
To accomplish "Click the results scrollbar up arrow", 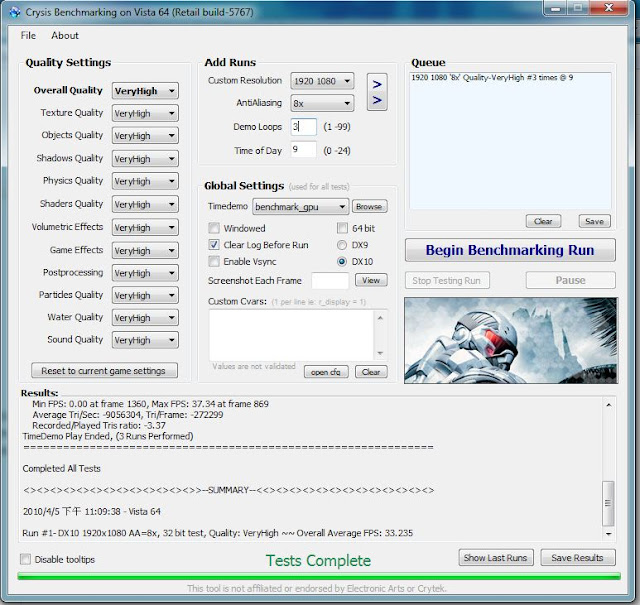I will tap(609, 405).
